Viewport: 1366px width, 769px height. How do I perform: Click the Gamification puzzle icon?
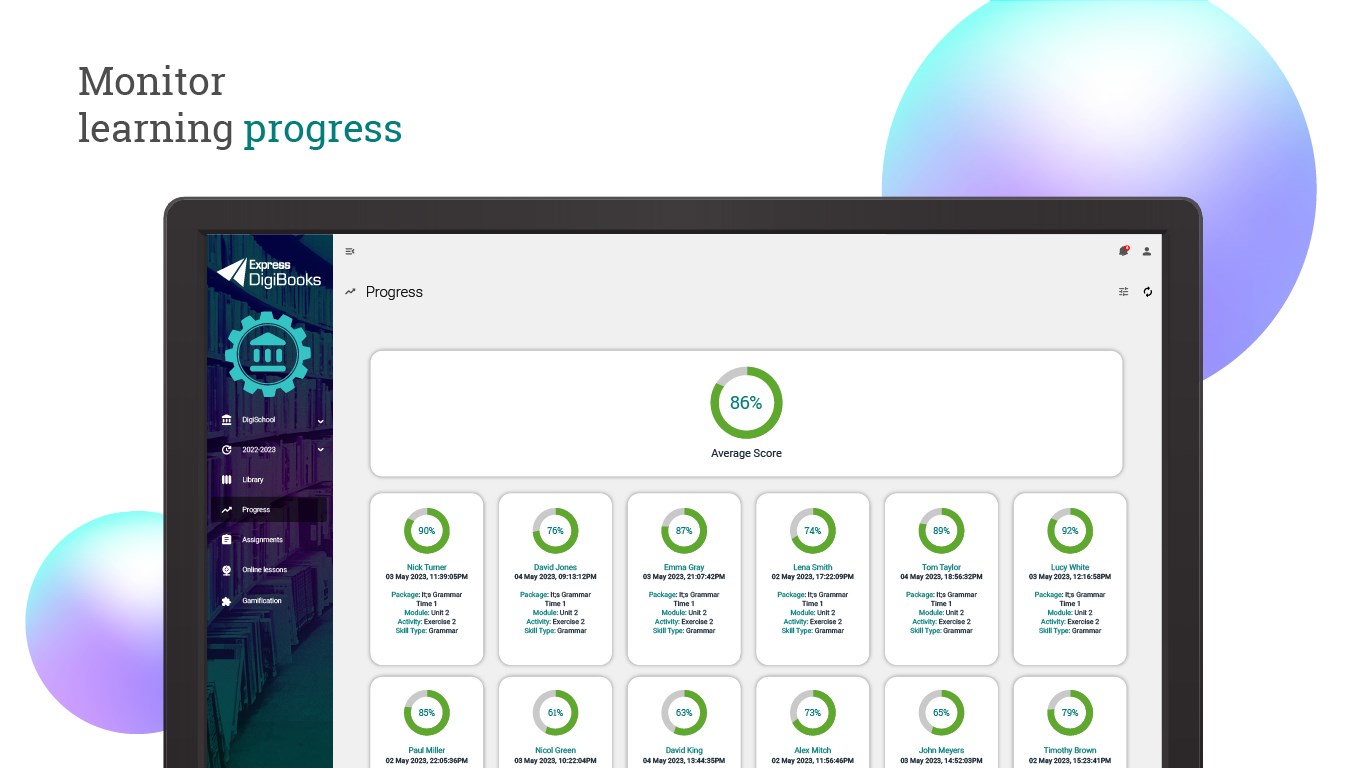click(x=226, y=601)
